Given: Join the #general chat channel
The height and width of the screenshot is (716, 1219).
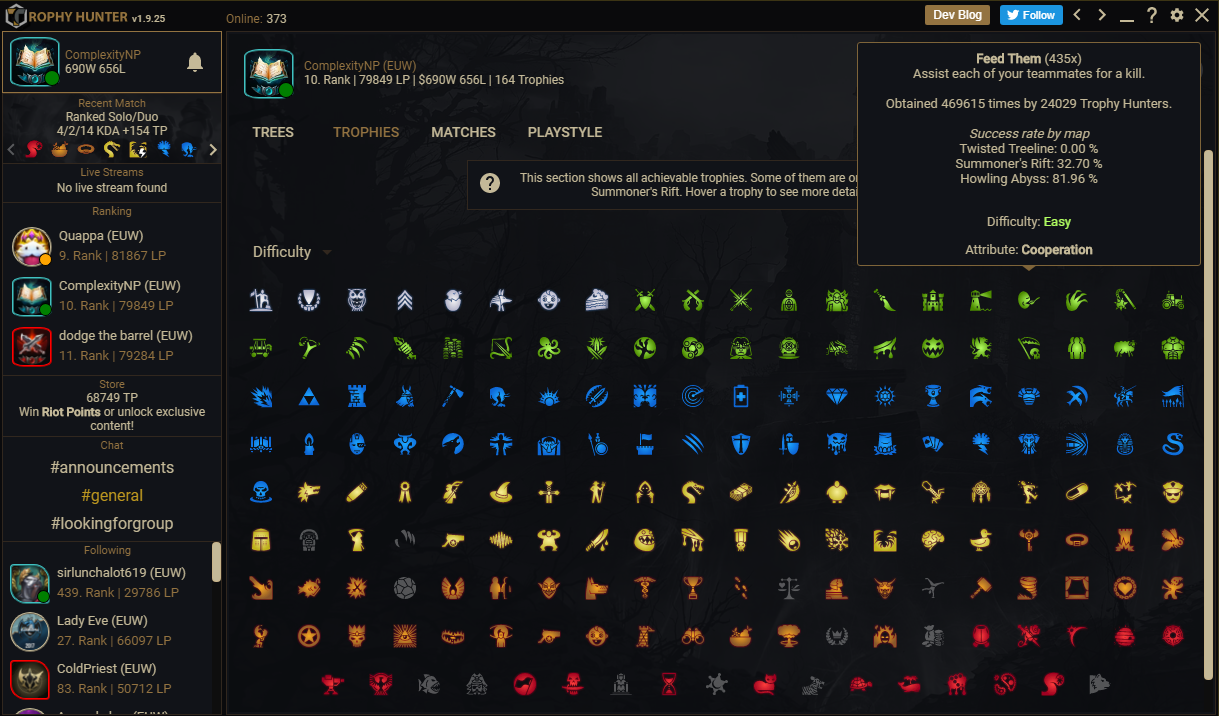Looking at the screenshot, I should point(112,495).
